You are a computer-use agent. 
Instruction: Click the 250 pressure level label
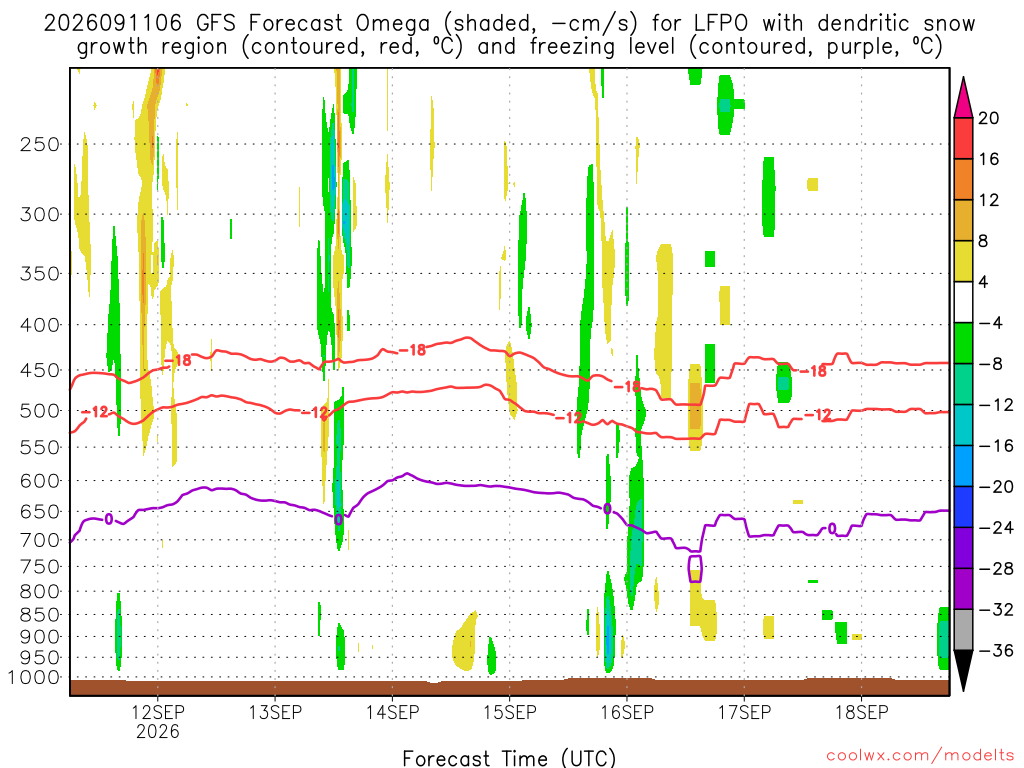(x=40, y=144)
